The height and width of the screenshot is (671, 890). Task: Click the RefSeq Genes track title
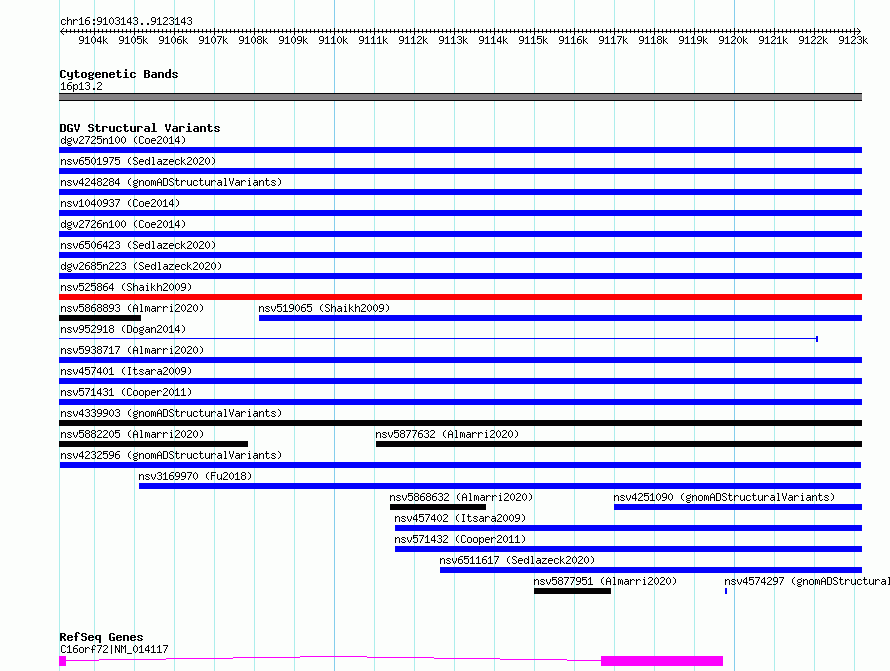click(x=101, y=637)
